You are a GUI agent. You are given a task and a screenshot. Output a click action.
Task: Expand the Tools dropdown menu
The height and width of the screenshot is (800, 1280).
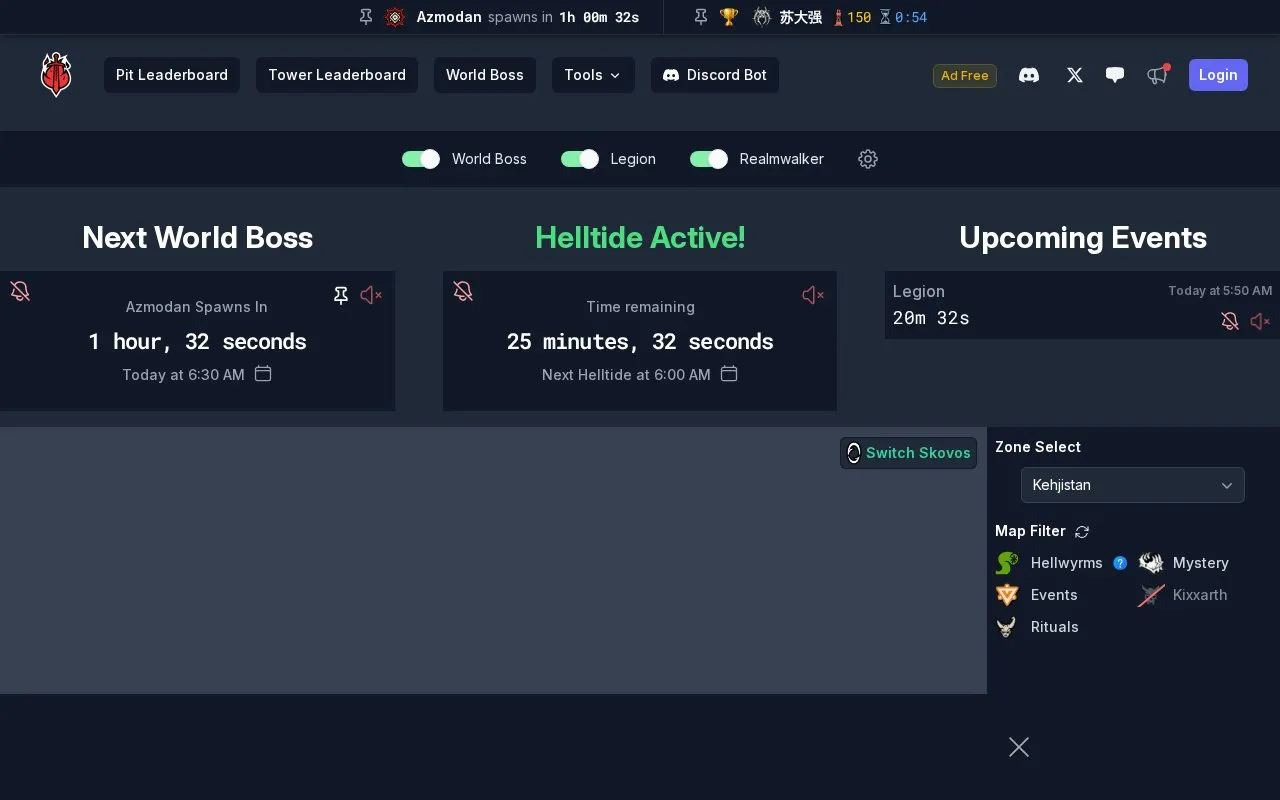[593, 75]
